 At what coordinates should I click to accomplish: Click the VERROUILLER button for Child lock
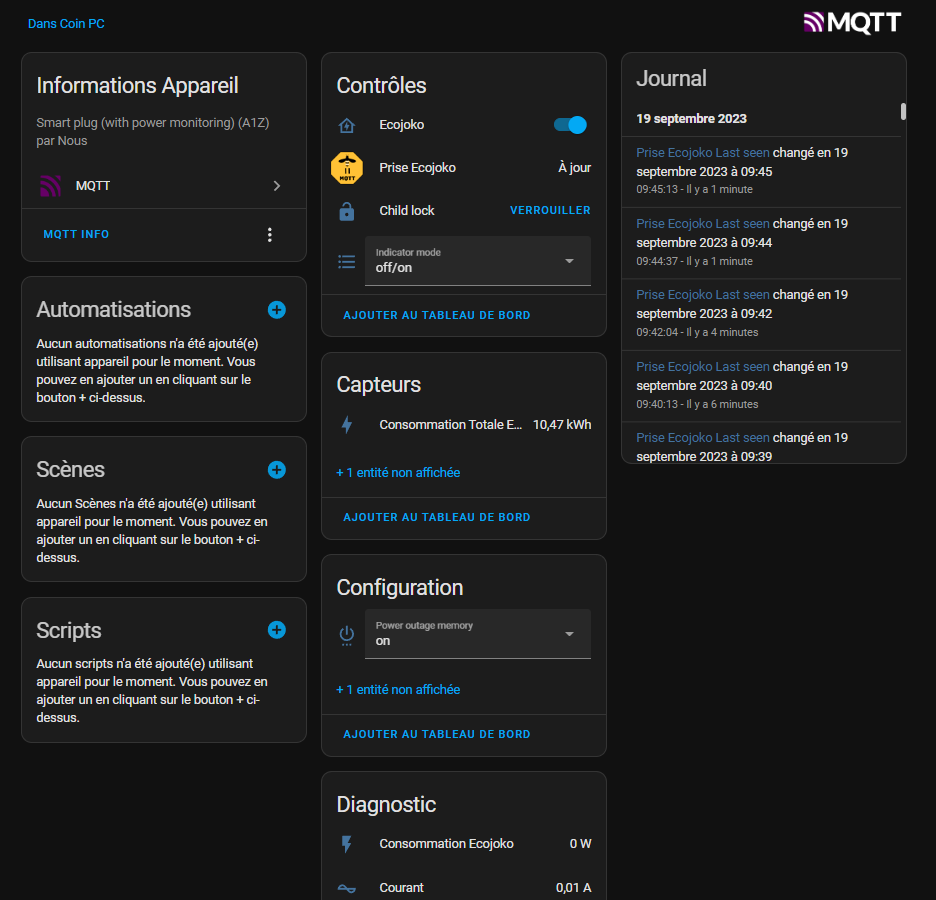click(x=550, y=210)
